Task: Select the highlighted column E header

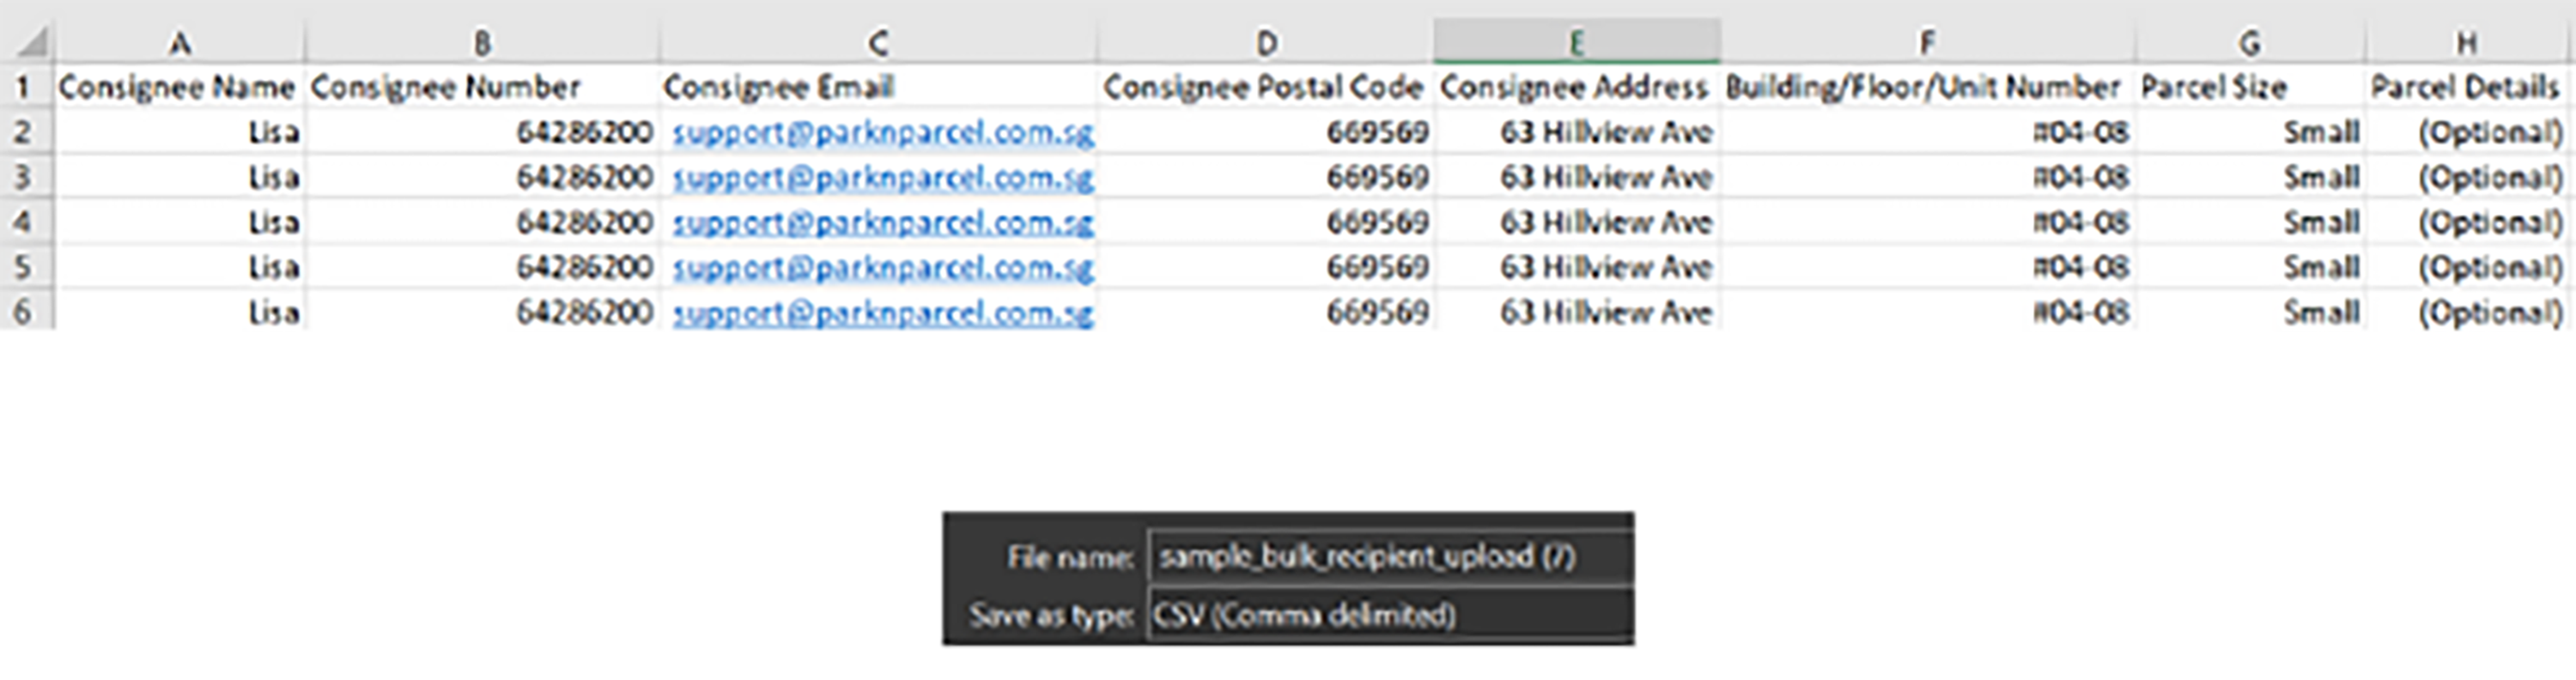Action: pos(1576,43)
